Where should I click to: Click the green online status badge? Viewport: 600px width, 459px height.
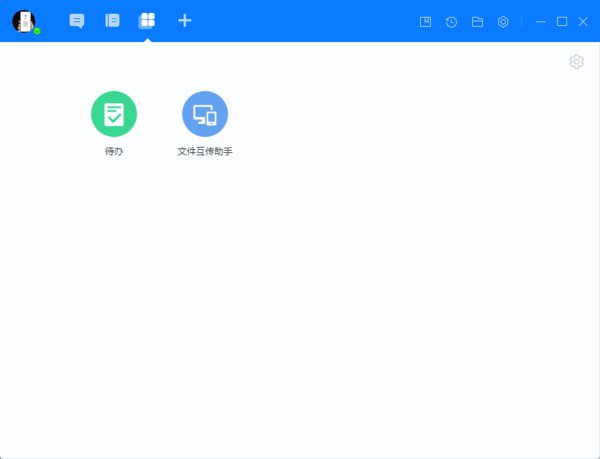[37, 31]
